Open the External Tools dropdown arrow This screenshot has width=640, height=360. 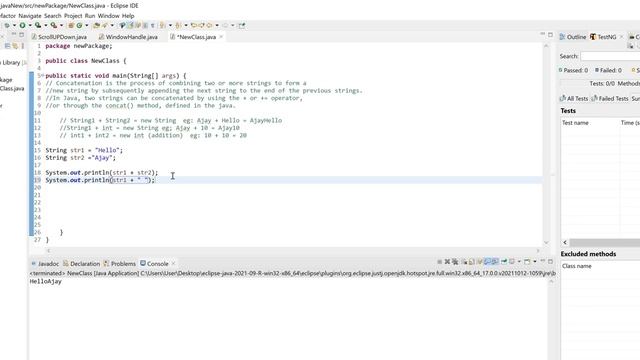pos(61,25)
